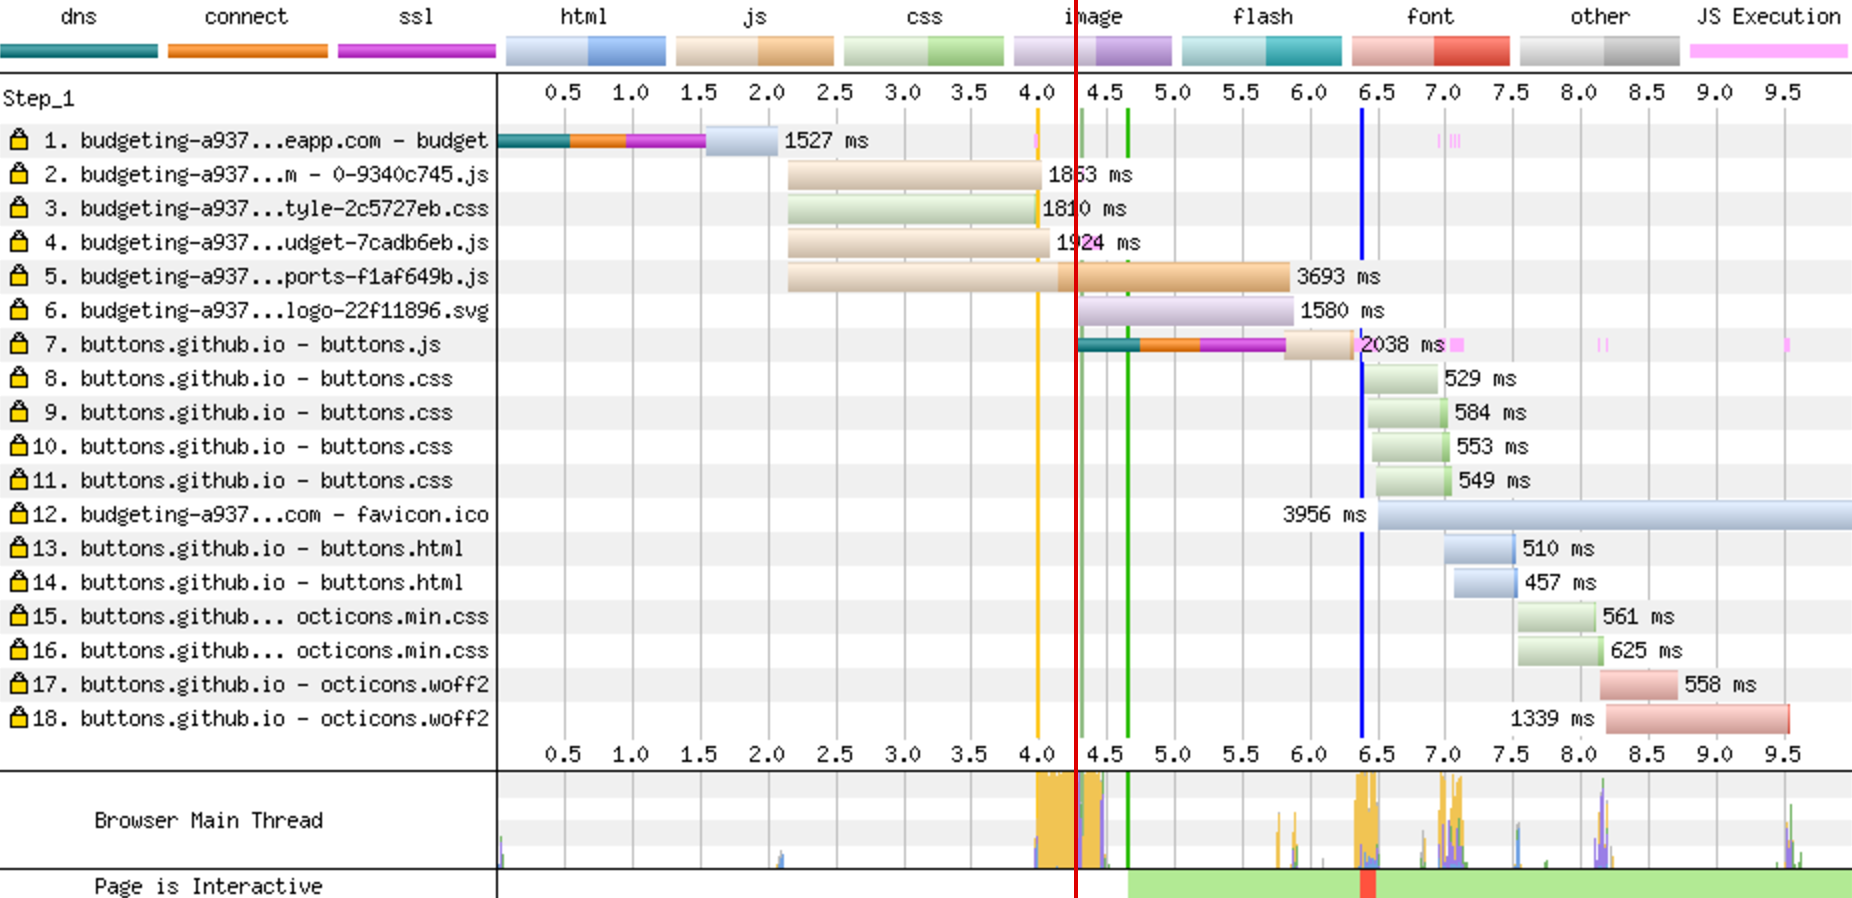Click the '457 ms' duration on row 14

pyautogui.click(x=1560, y=582)
